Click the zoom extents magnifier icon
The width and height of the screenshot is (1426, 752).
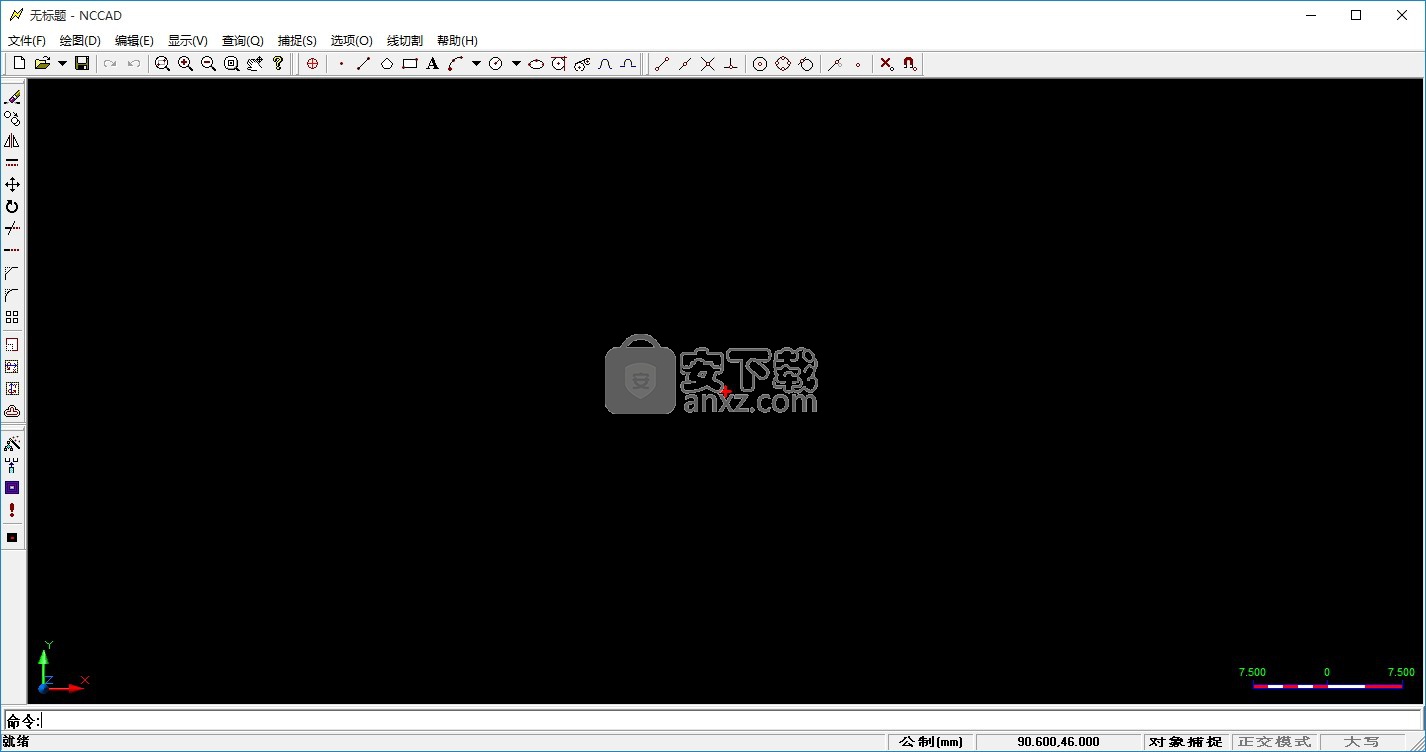coord(231,64)
